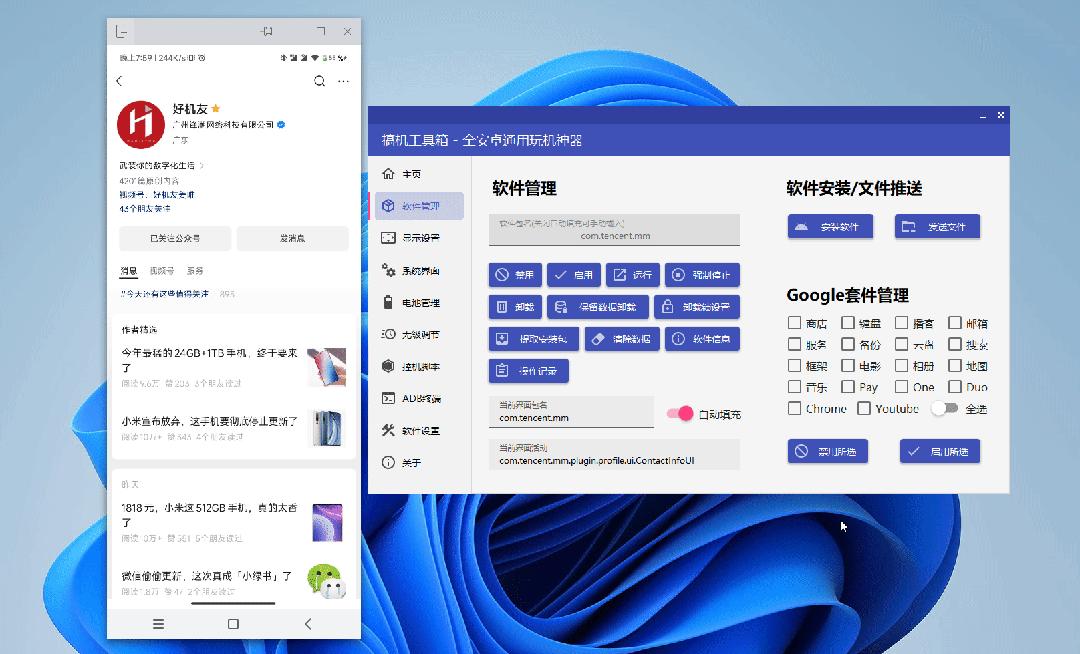Check the Chrome checkbox under Google套件管理

(x=793, y=409)
